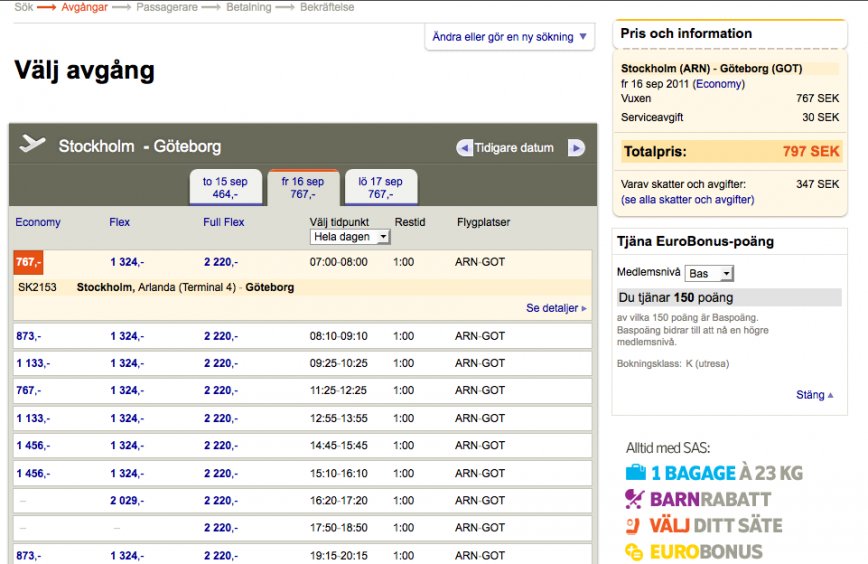Select the 873,- Economy fare at 08:10
Viewport: 868px width, 564px height.
[29, 336]
